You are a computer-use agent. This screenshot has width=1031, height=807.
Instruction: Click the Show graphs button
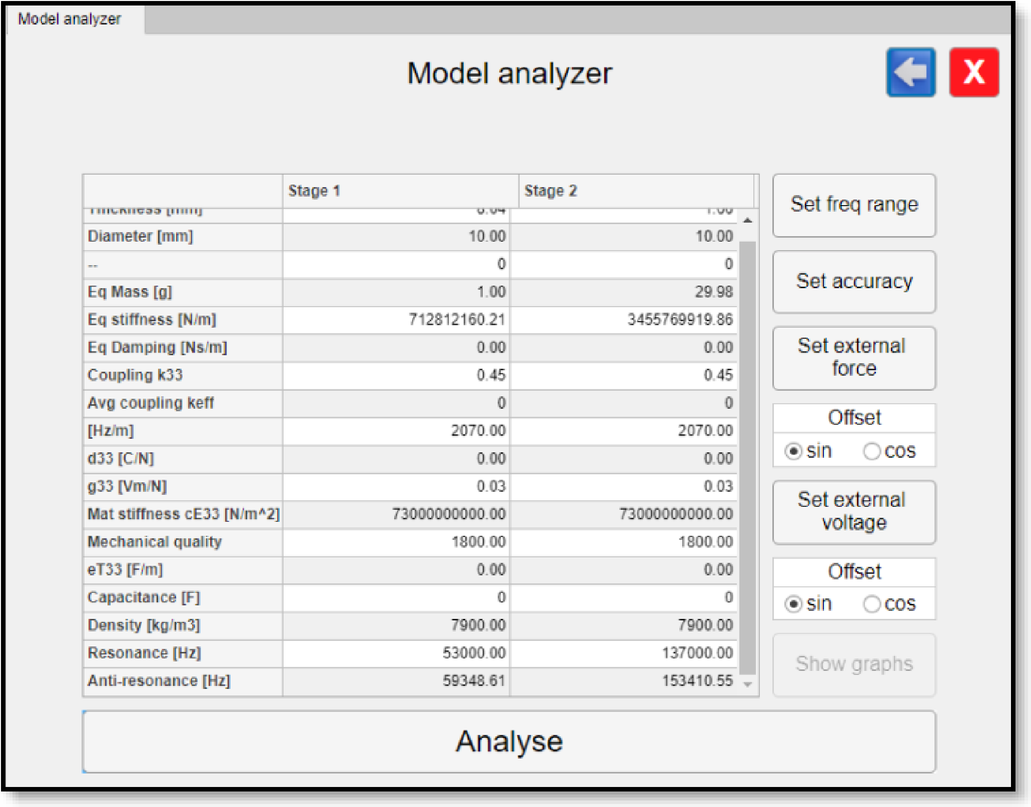coord(853,664)
